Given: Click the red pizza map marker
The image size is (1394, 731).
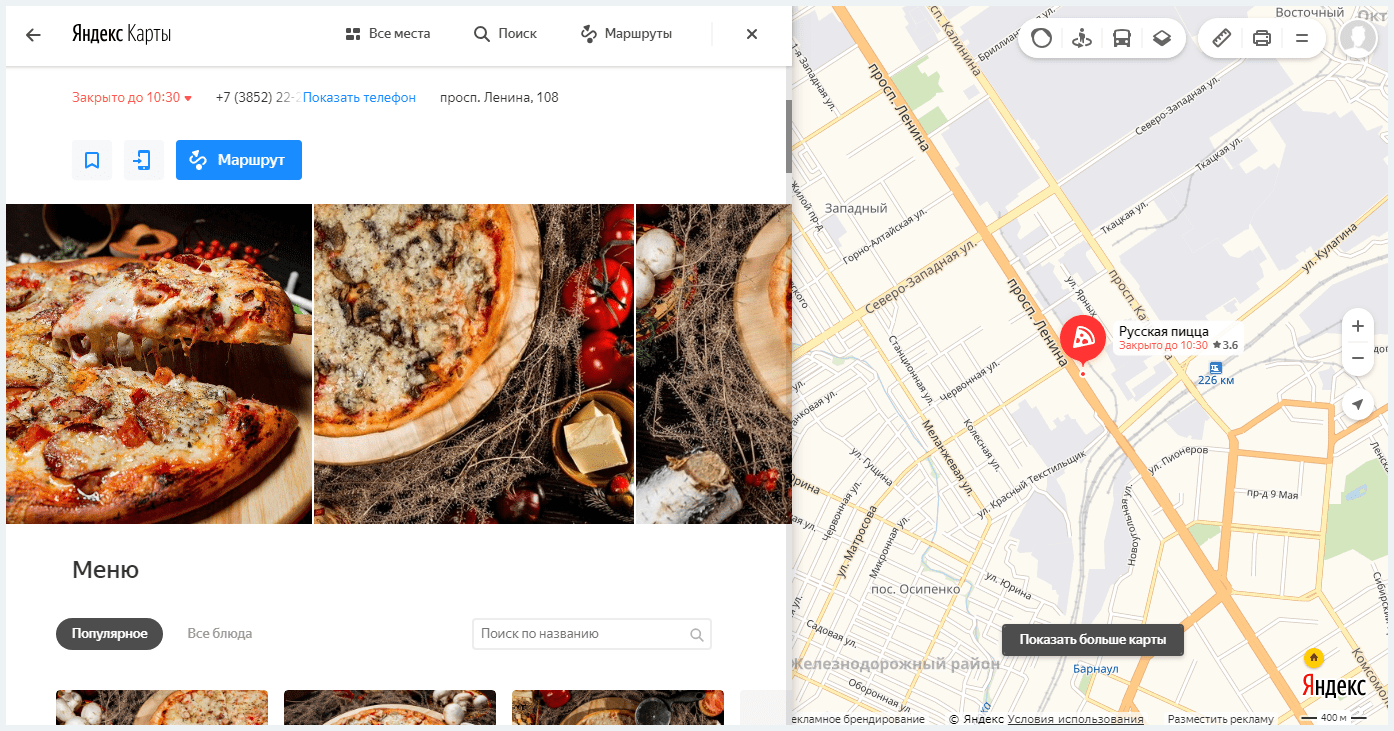Looking at the screenshot, I should coord(1082,341).
